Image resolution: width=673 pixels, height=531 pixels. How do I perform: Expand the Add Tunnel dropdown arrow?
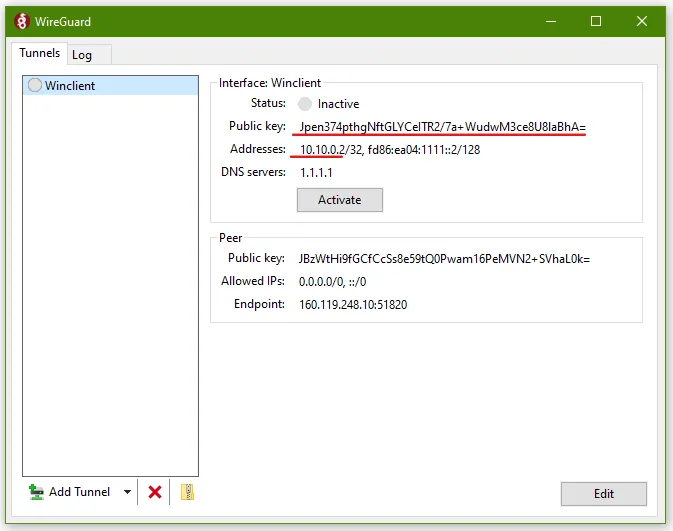[127, 492]
